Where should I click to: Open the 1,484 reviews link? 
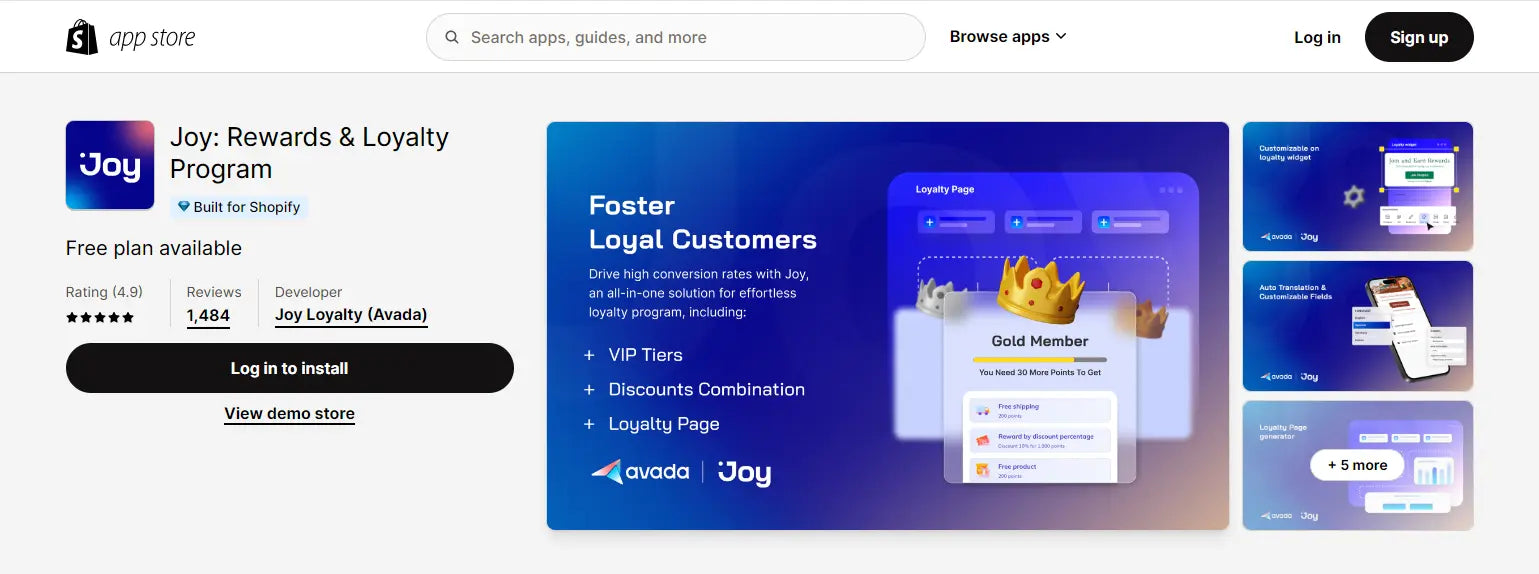(x=208, y=315)
